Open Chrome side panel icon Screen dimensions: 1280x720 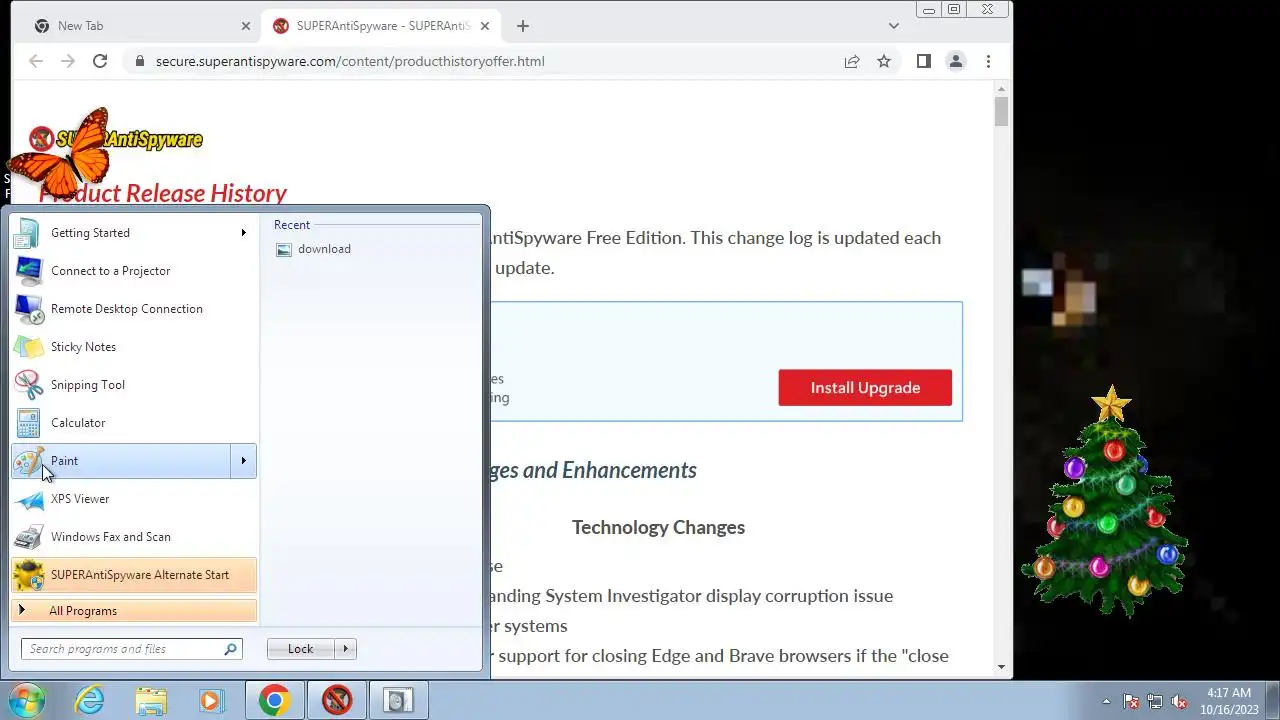pos(924,61)
